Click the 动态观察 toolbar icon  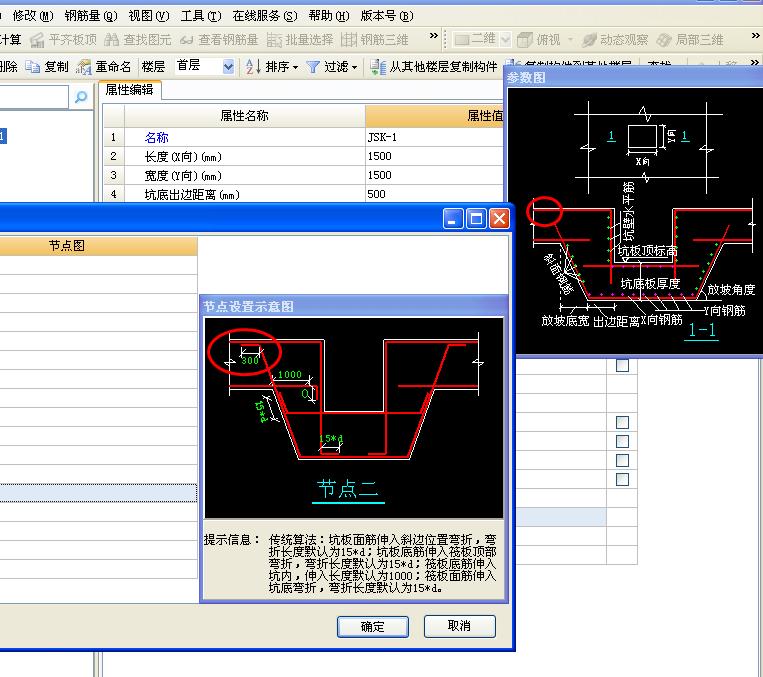point(589,40)
